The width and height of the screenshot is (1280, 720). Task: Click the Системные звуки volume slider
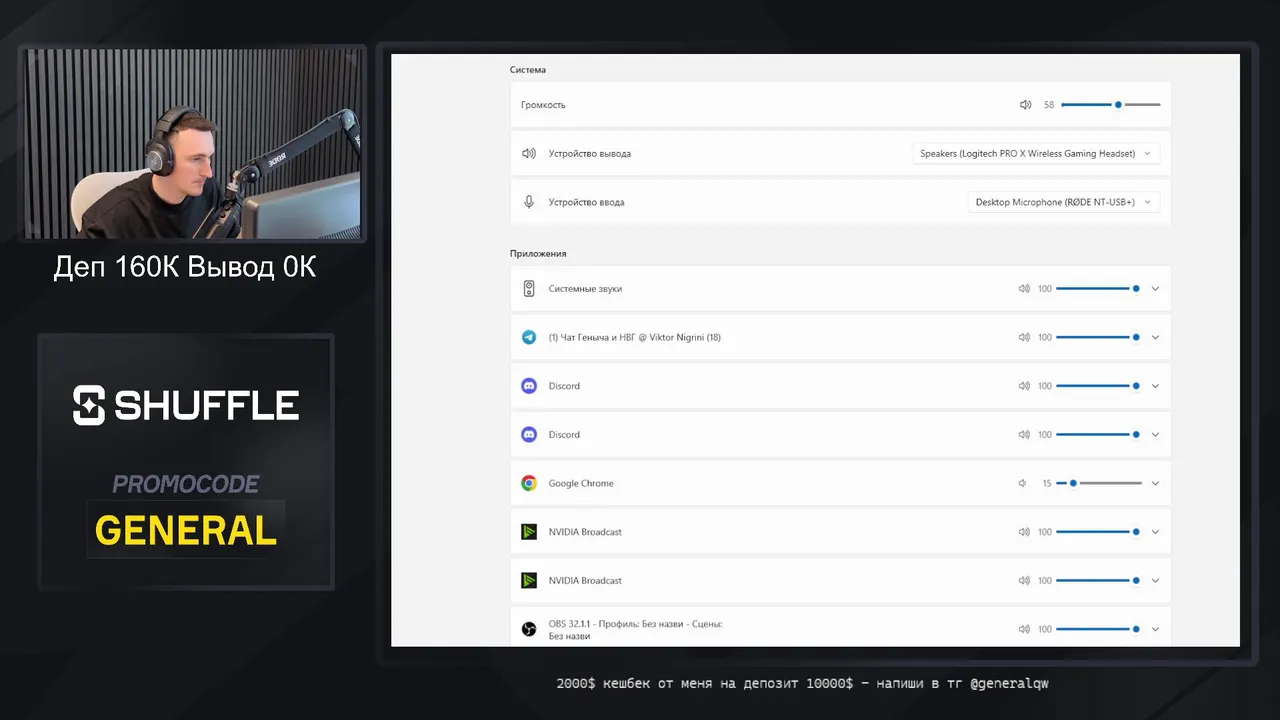1099,289
